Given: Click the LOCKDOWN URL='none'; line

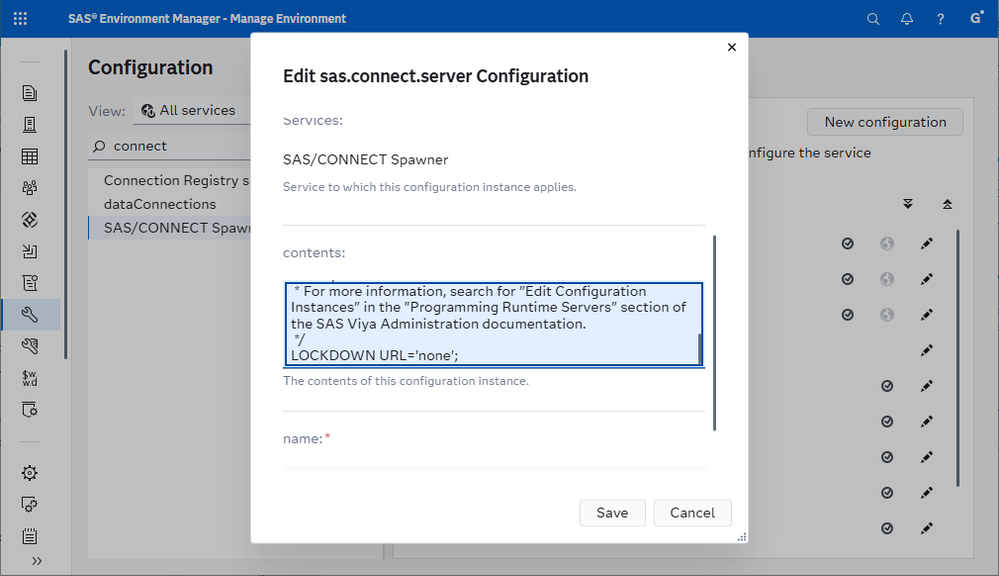Looking at the screenshot, I should [375, 356].
